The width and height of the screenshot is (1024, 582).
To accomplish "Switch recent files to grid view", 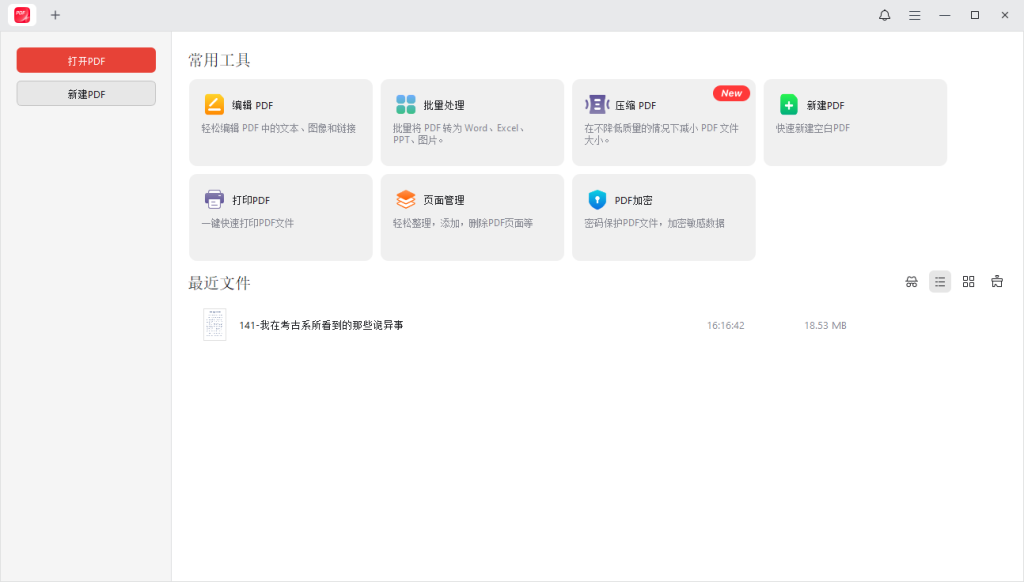I will coord(968,281).
